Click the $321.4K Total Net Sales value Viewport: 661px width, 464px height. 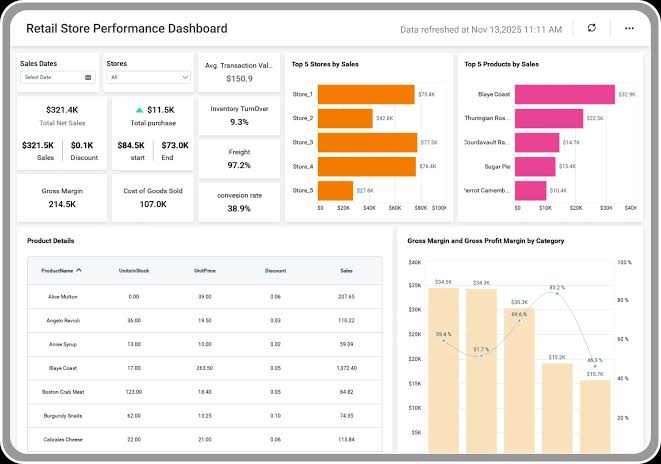tap(62, 110)
